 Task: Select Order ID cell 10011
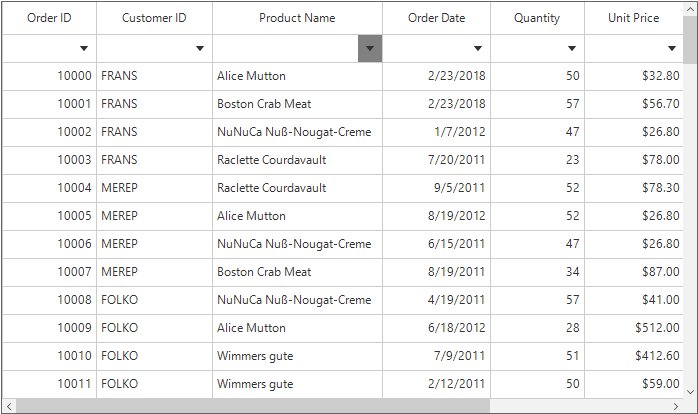point(49,385)
